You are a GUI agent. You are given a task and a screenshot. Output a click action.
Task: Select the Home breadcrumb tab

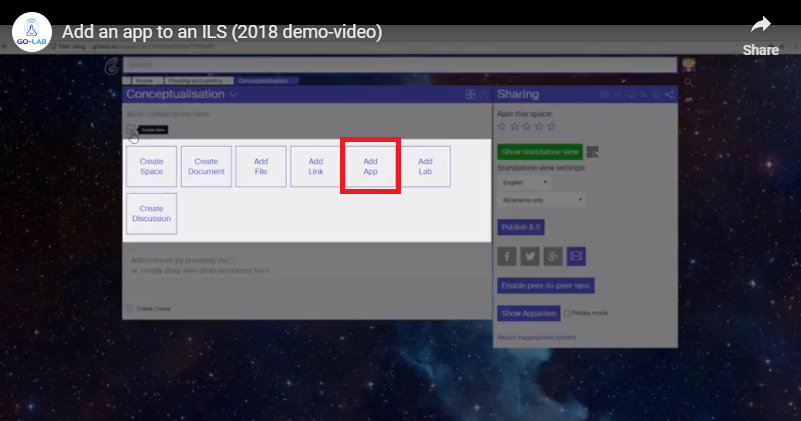click(x=144, y=80)
